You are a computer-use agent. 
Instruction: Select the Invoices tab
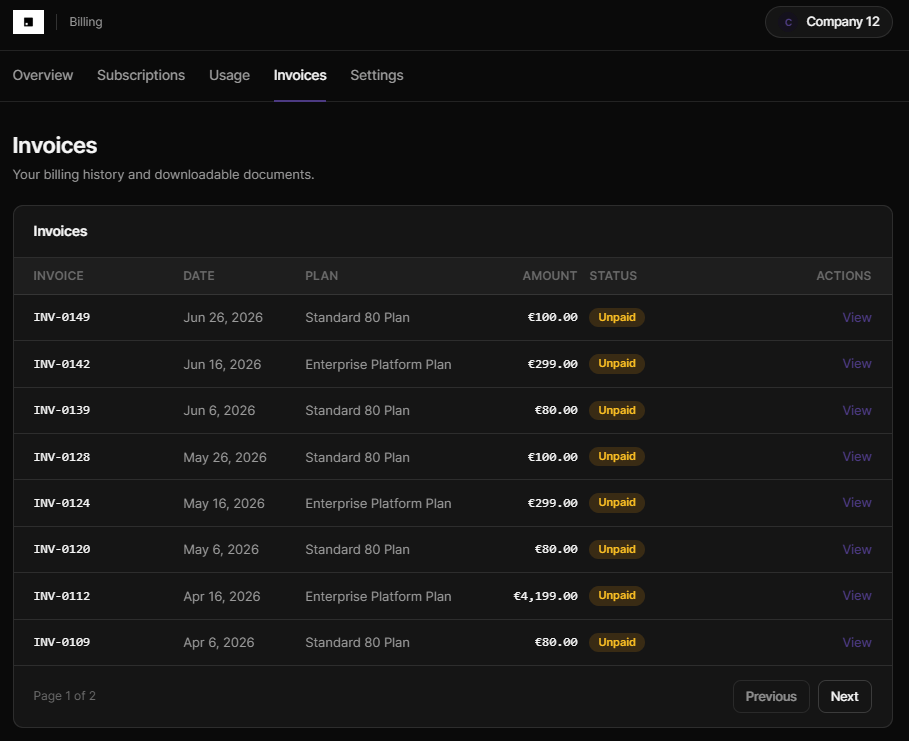300,75
